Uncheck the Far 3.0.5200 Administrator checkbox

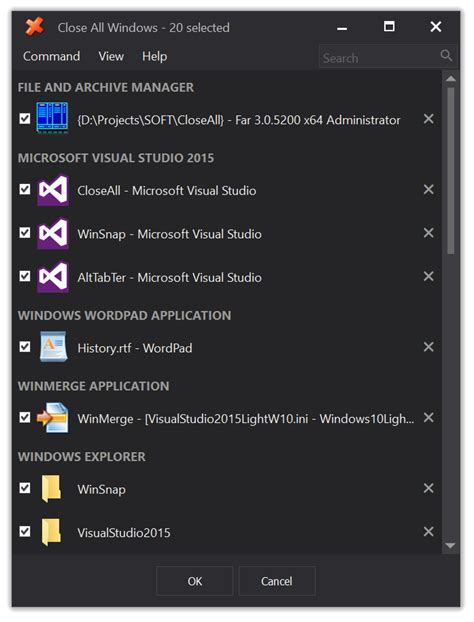25,119
